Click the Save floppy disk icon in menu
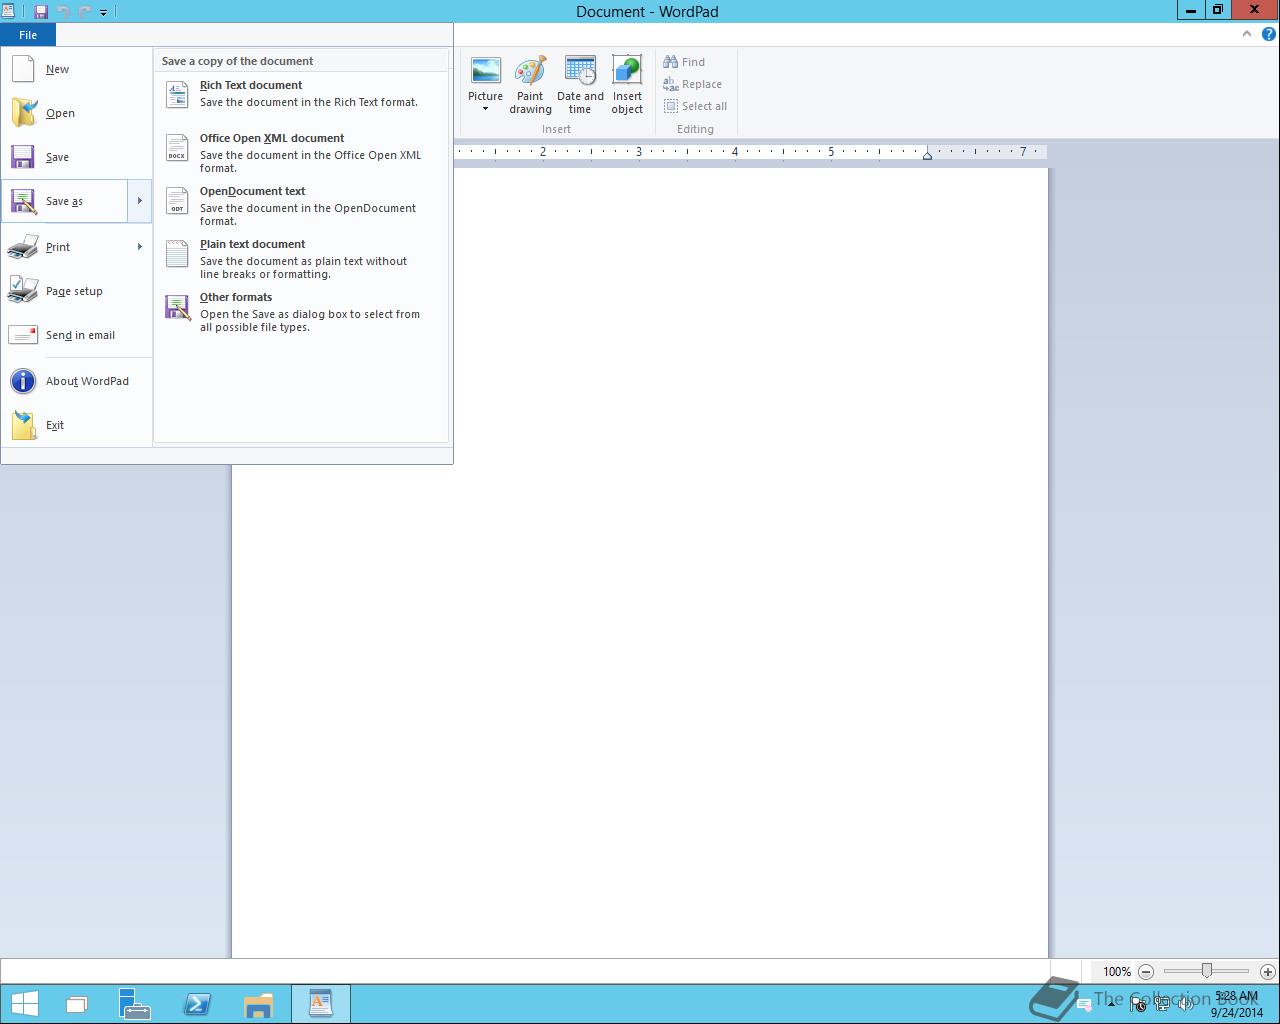This screenshot has width=1280, height=1024. pos(23,157)
